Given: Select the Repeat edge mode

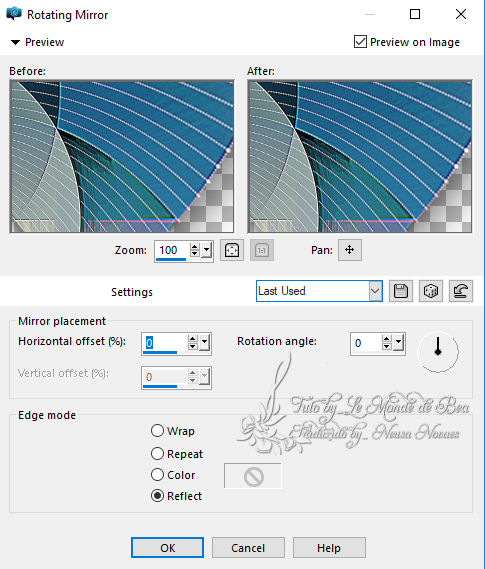Looking at the screenshot, I should [157, 453].
